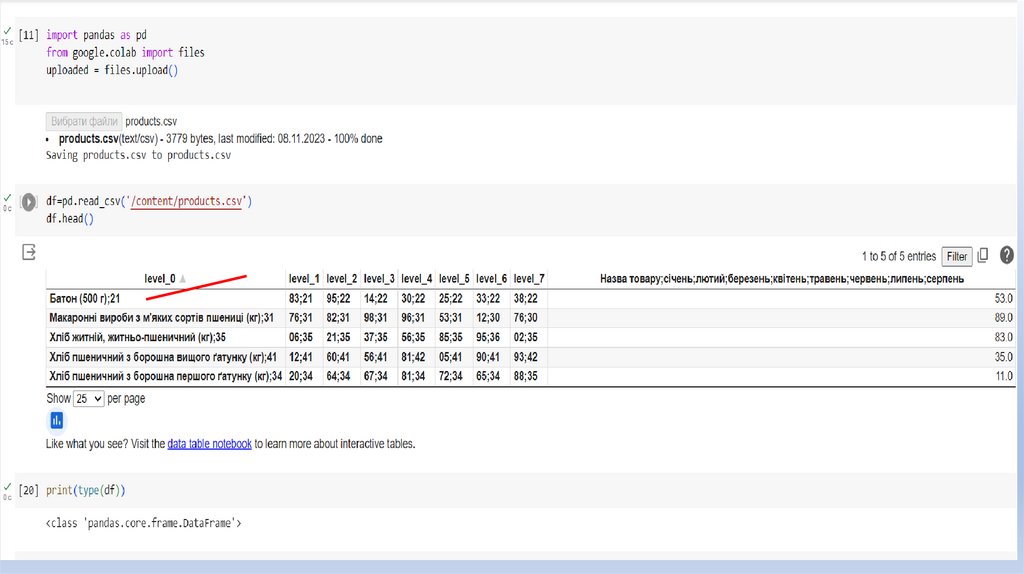Screen dimensions: 1024x574
Task: Click the value 53.0 in the table
Action: pyautogui.click(x=1003, y=298)
